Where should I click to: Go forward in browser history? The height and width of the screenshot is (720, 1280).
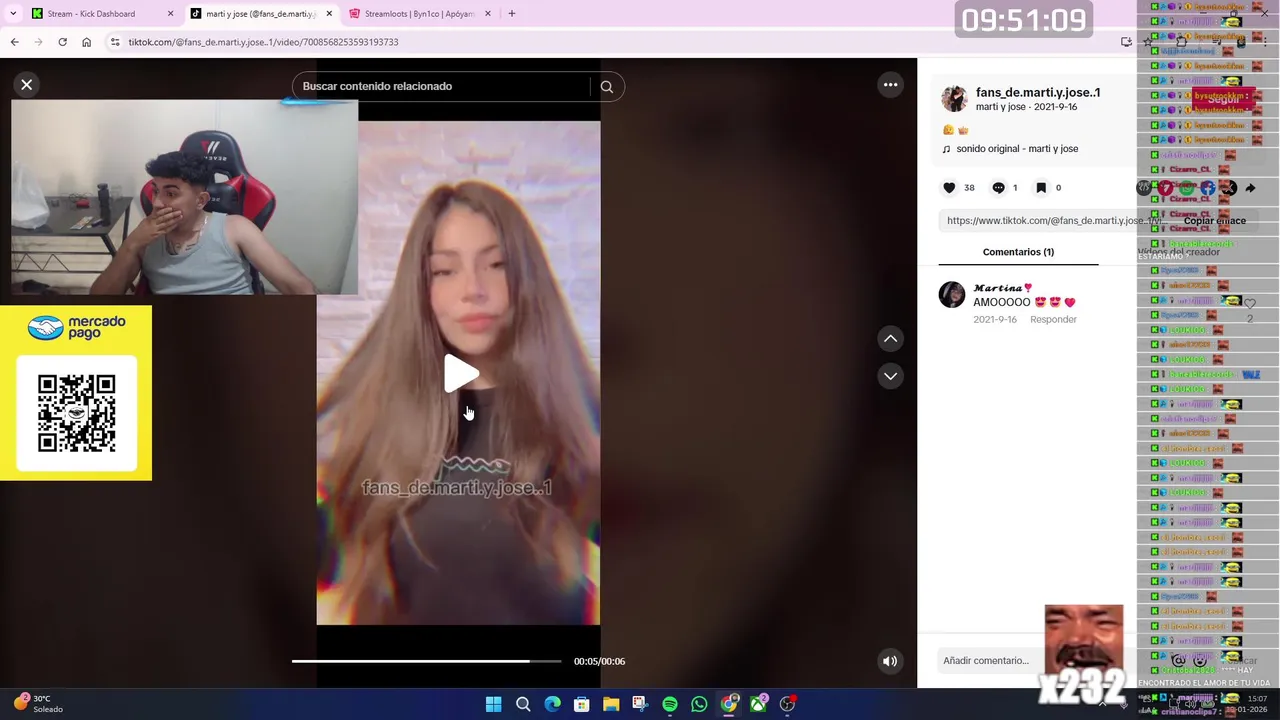click(x=38, y=42)
